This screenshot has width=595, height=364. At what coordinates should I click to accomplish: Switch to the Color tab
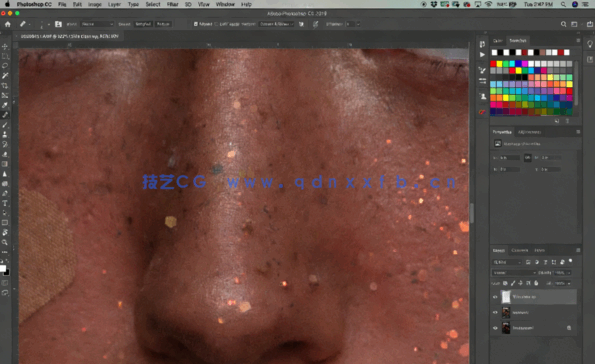[x=497, y=41]
